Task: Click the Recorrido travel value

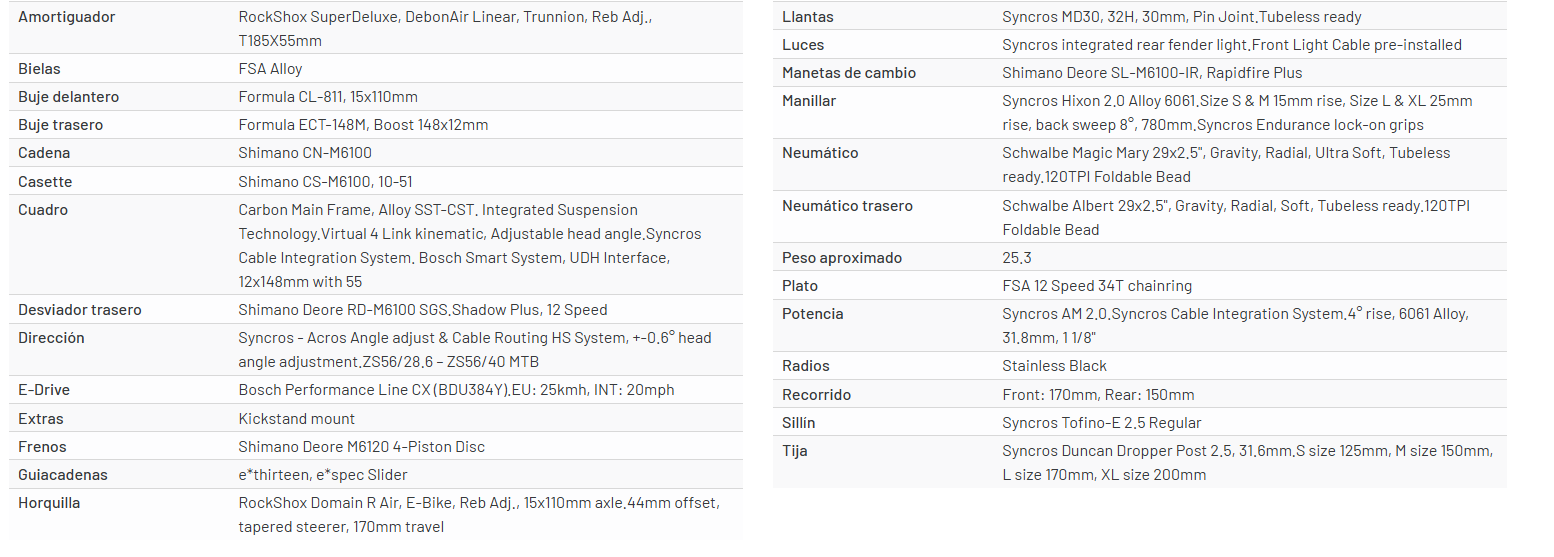Action: tap(1098, 395)
